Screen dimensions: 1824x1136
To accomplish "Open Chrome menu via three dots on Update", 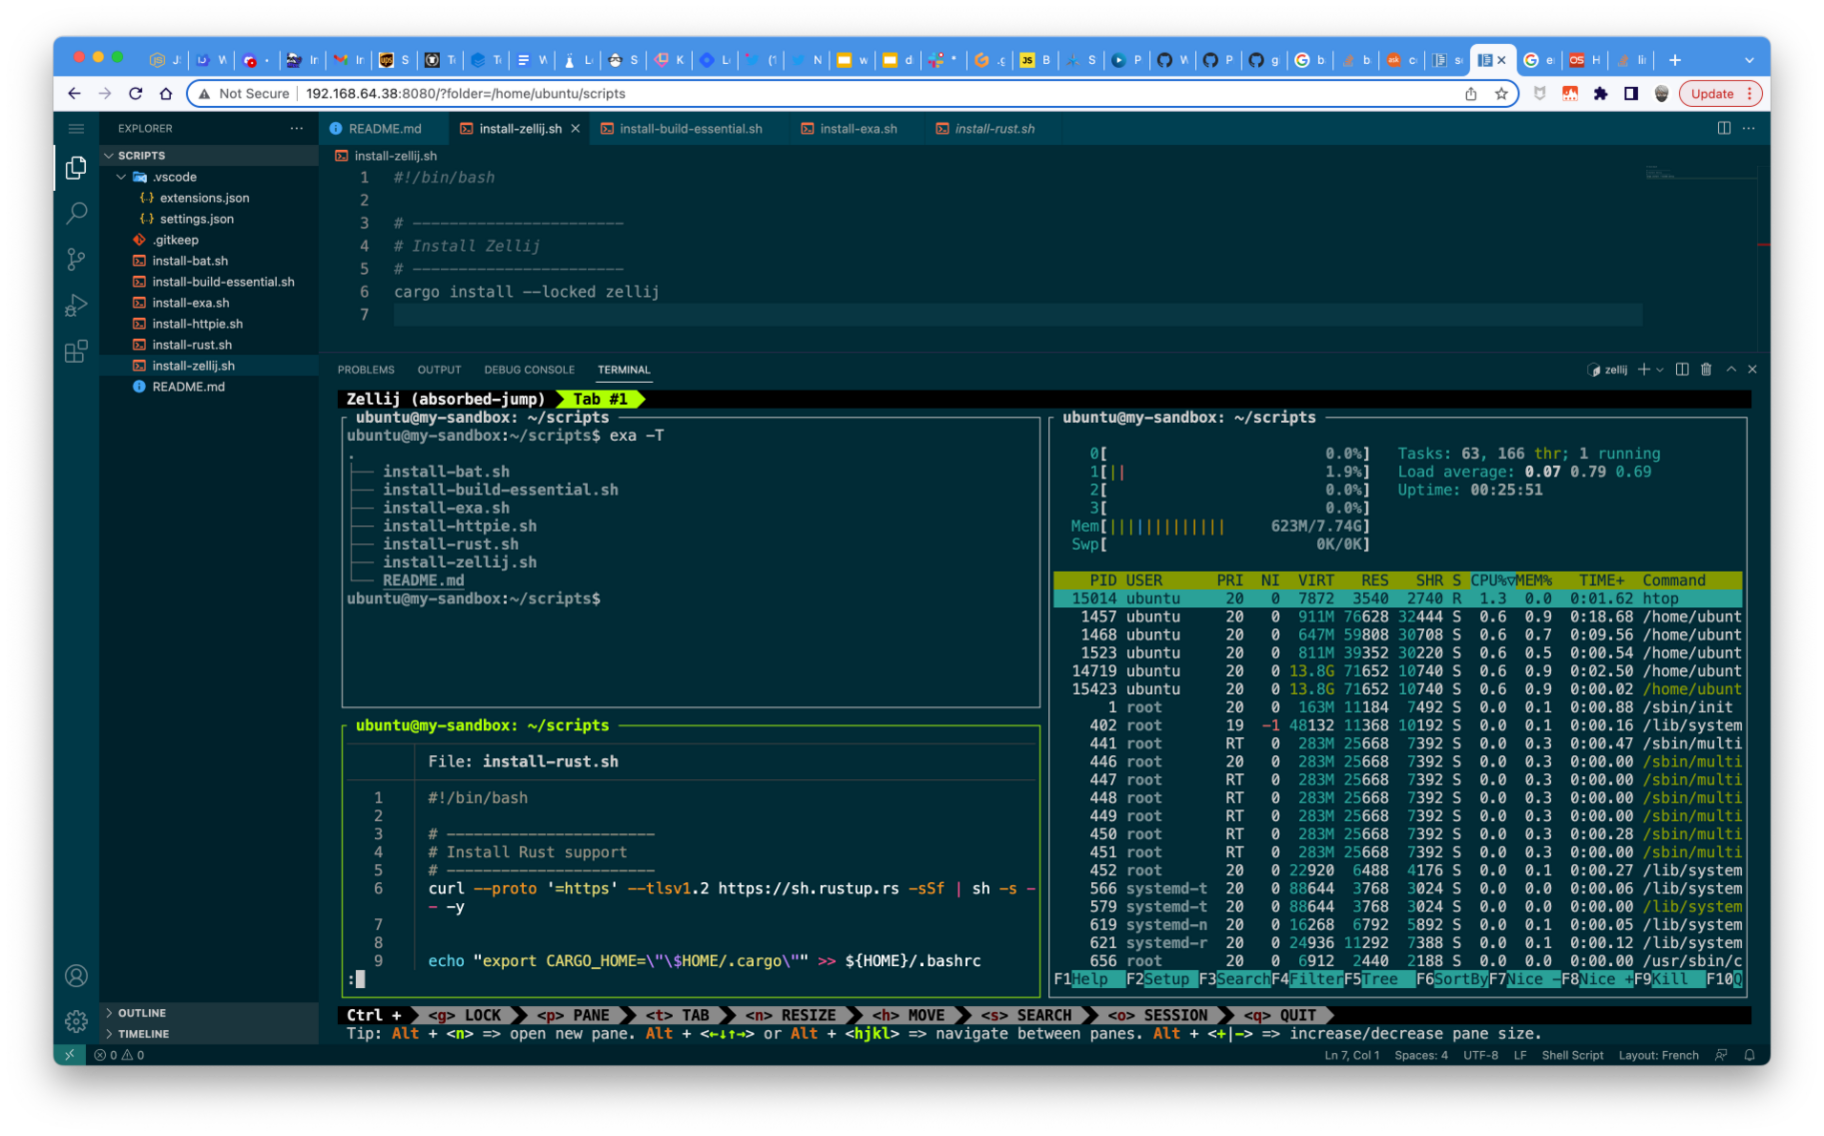I will point(1749,93).
